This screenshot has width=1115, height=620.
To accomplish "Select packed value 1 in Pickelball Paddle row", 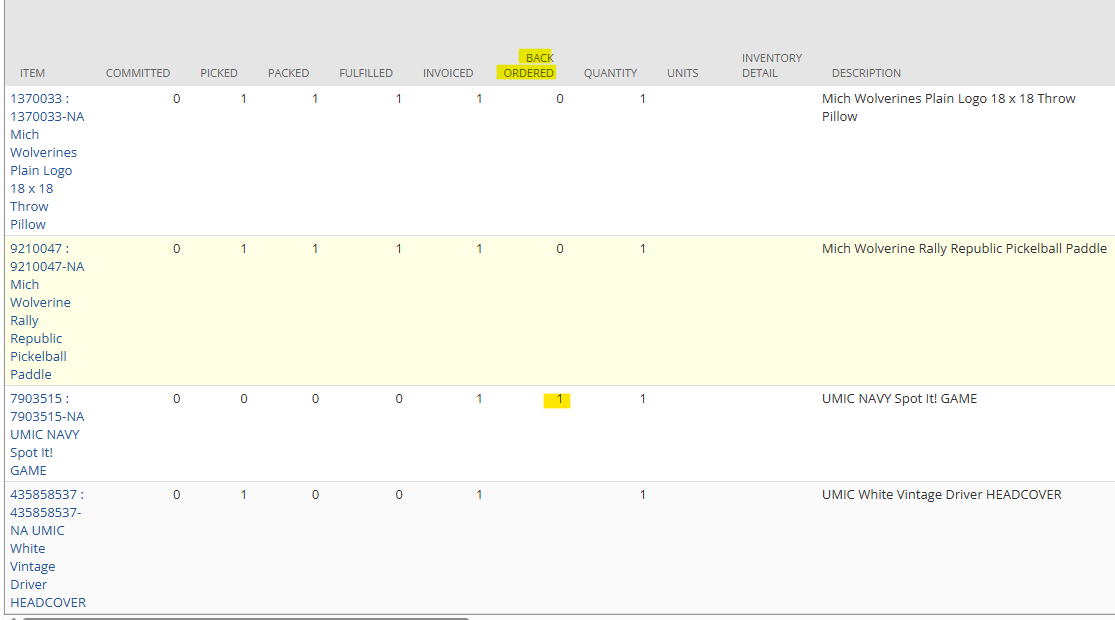I will tap(315, 249).
